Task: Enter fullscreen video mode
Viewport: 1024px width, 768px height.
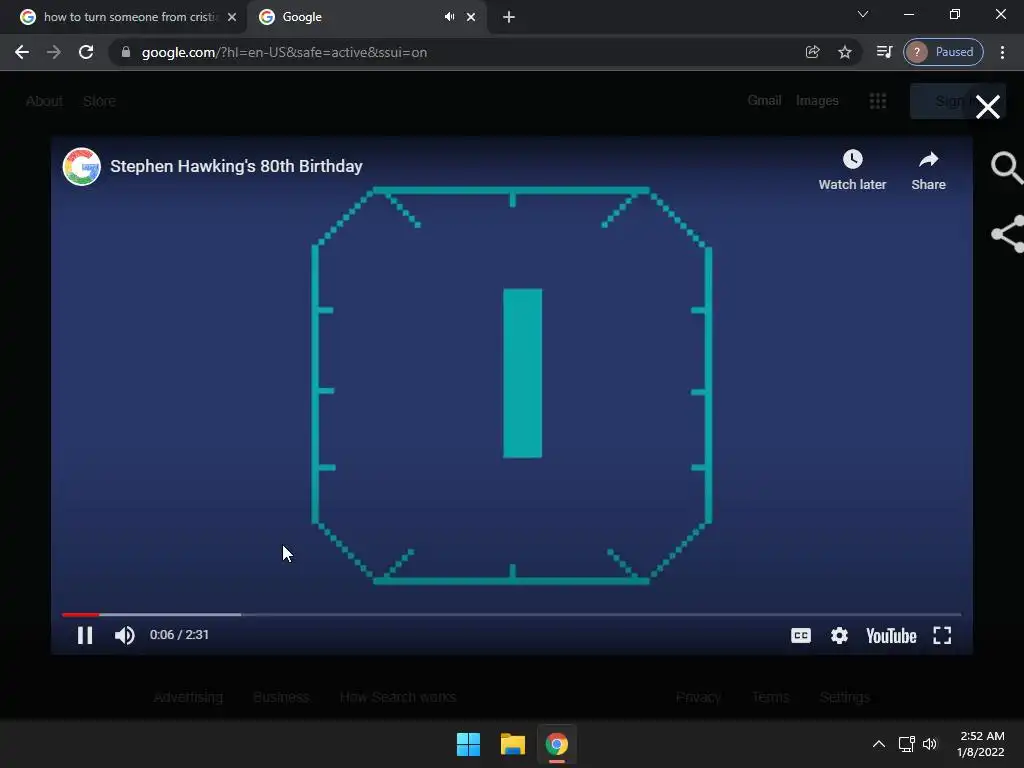Action: [x=942, y=635]
